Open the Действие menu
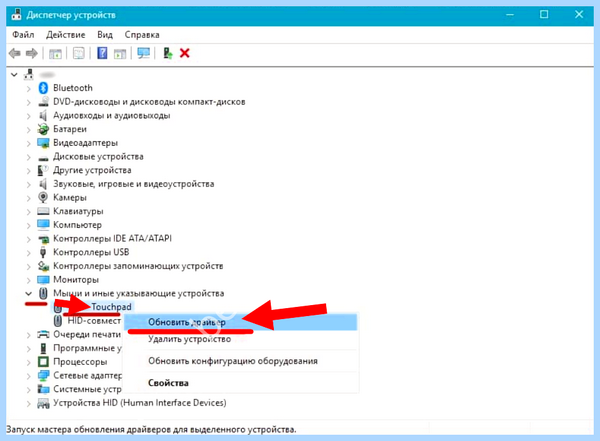Image resolution: width=600 pixels, height=441 pixels. coord(65,35)
